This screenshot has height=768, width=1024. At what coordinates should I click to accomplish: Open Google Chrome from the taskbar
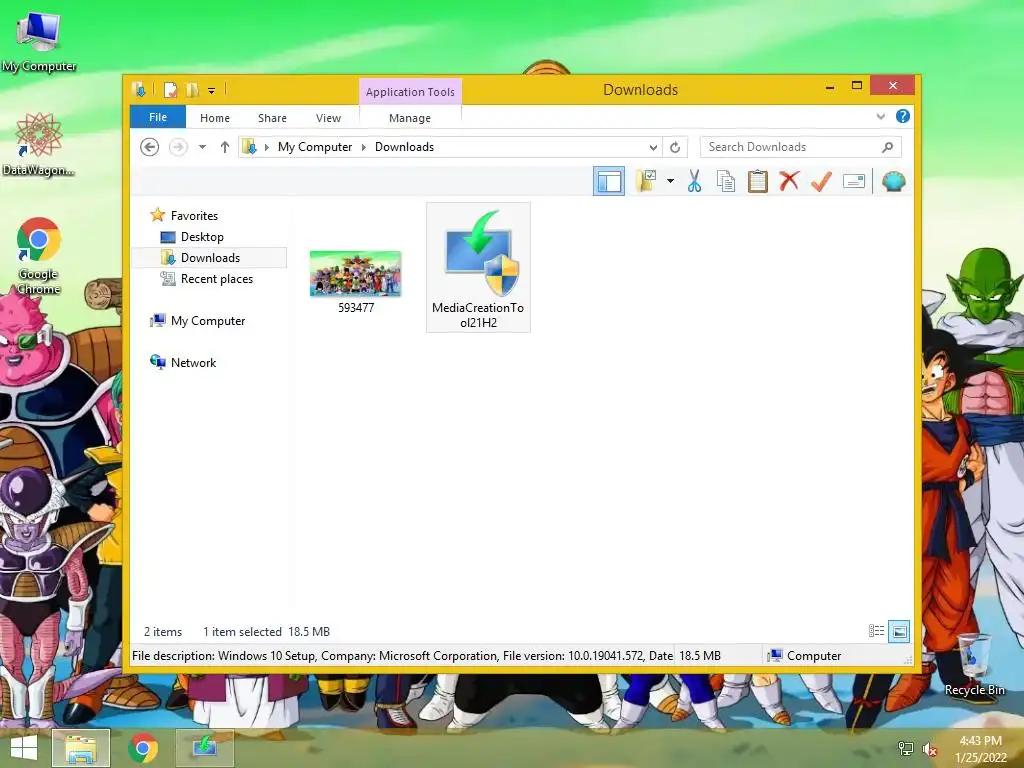[x=143, y=748]
